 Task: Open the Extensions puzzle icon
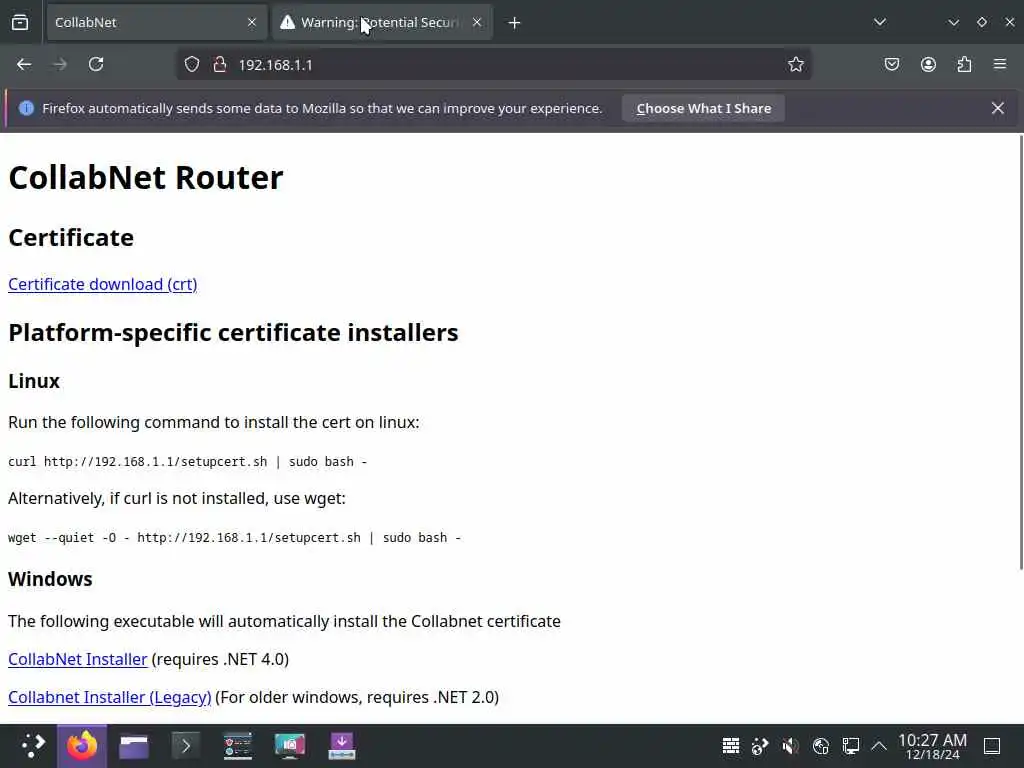pos(964,65)
